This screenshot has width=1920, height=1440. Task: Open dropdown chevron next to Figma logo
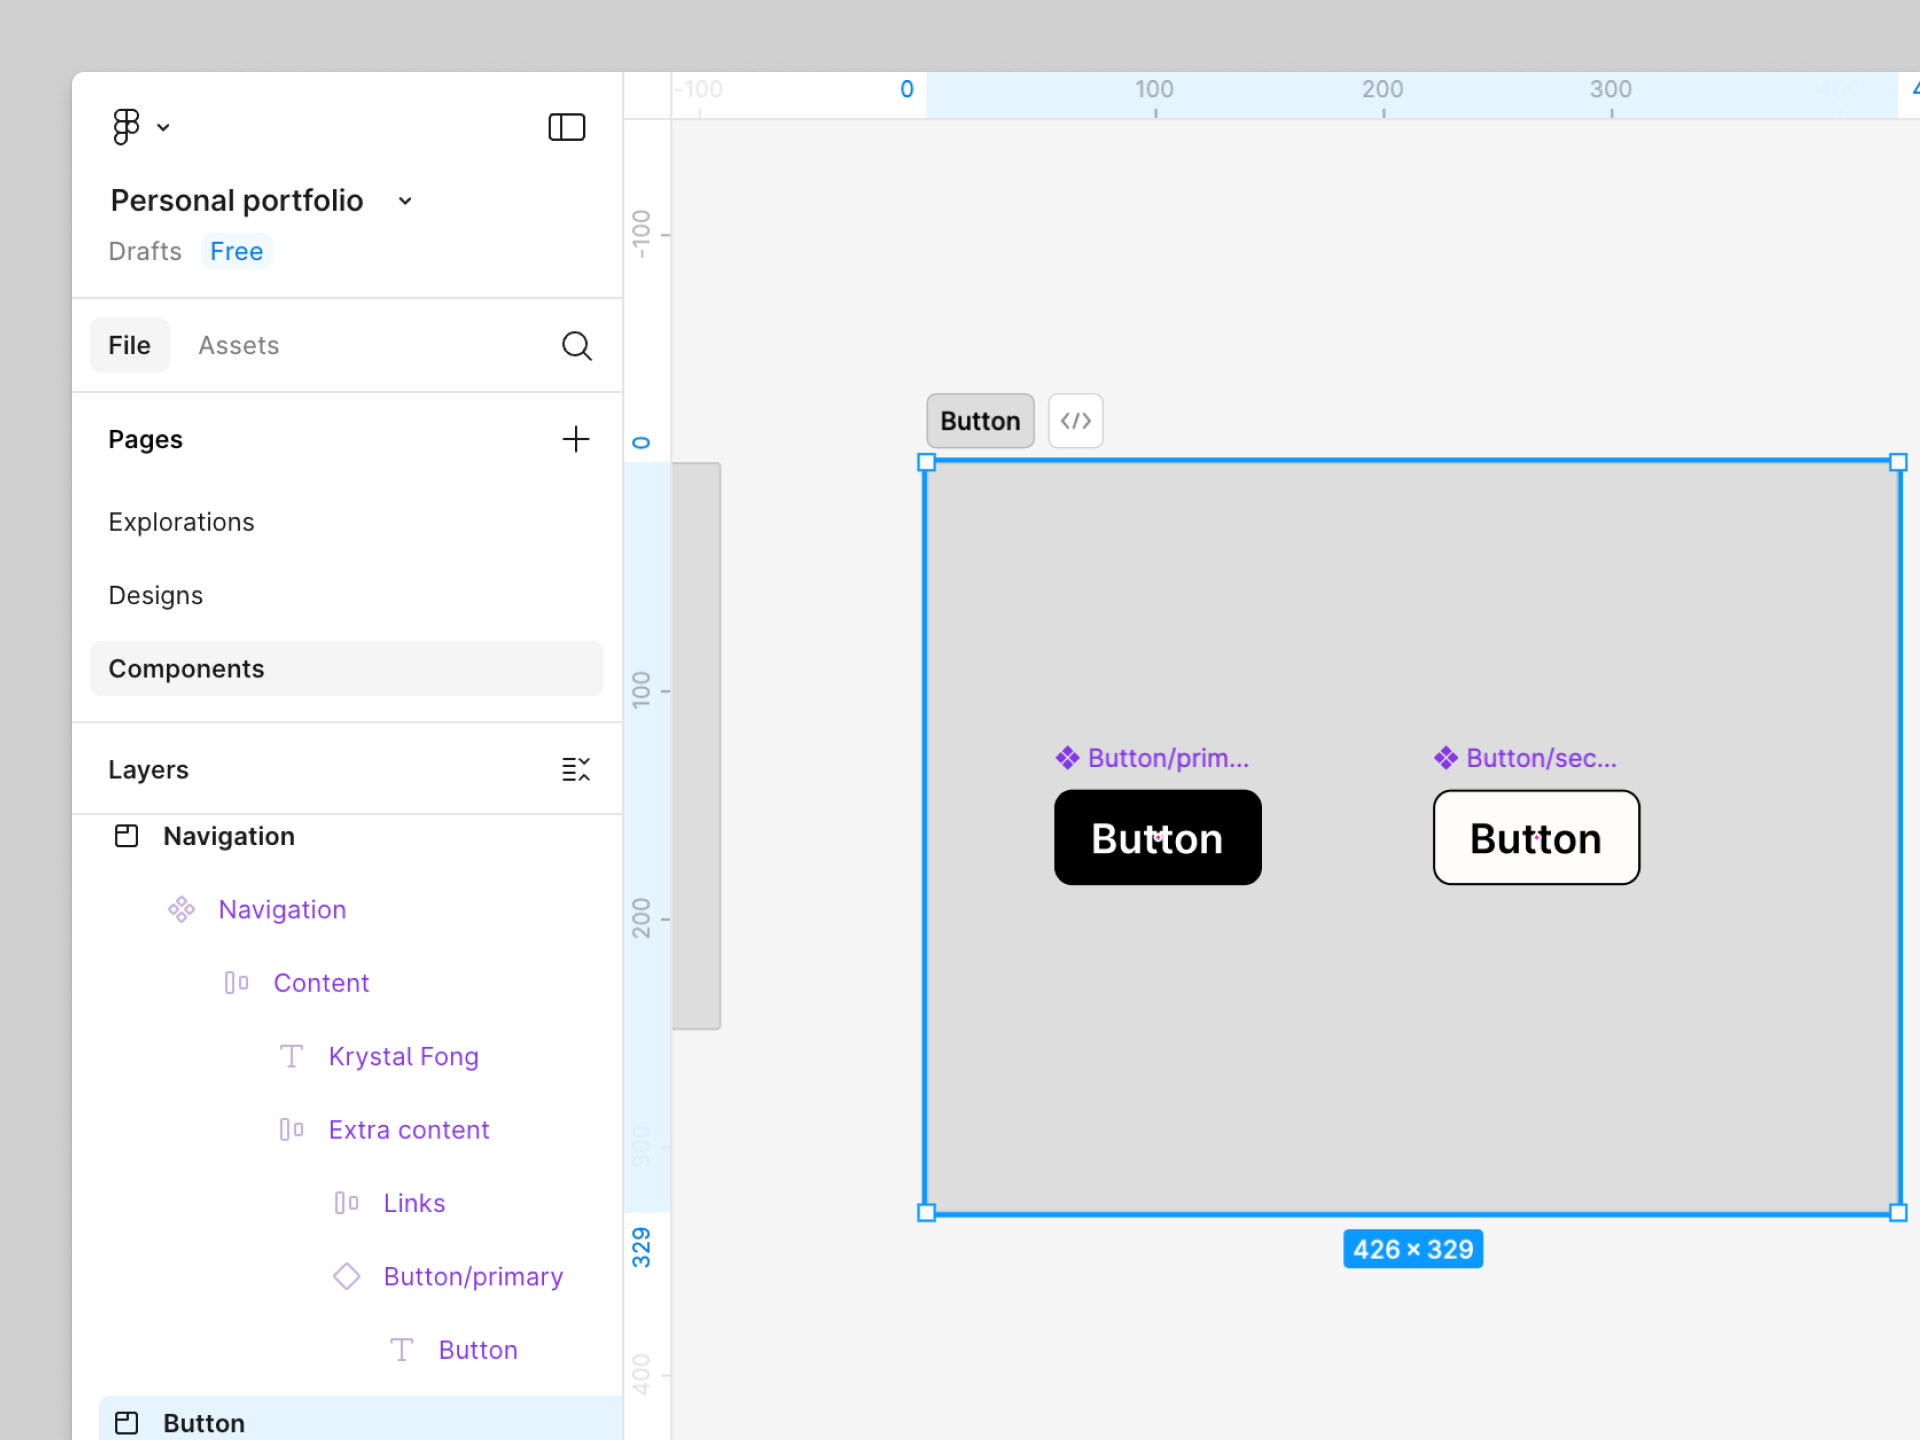click(163, 128)
